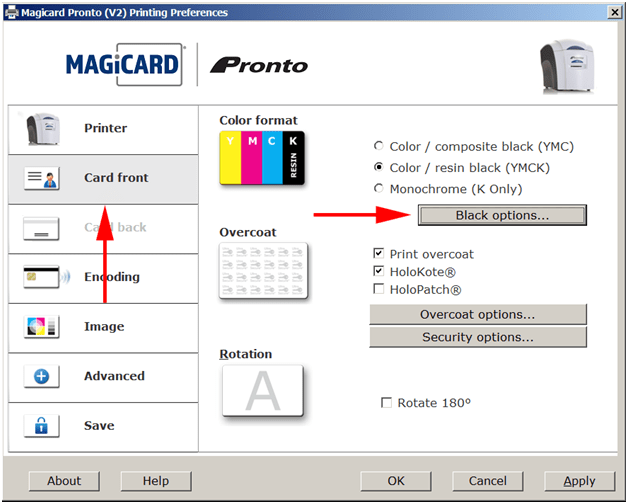This screenshot has height=504, width=628.
Task: Click the Card back icon
Action: pos(41,228)
